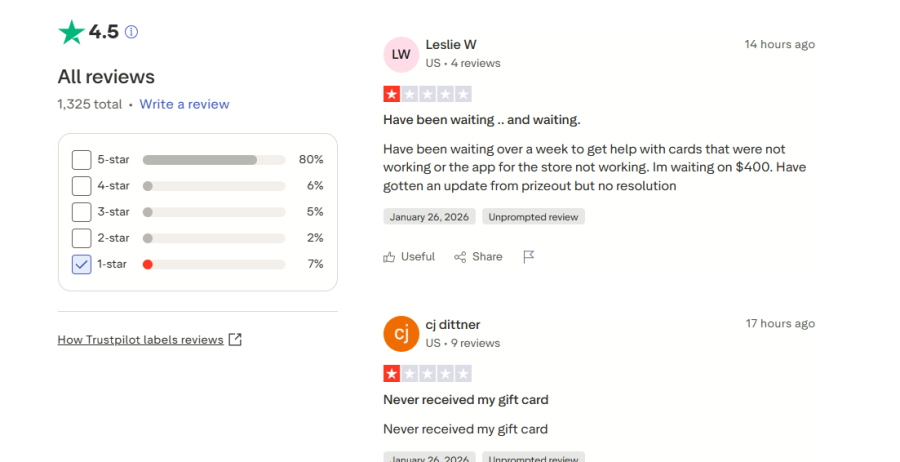Open review title 'Never received my gift card'
The image size is (900, 462).
tap(465, 400)
